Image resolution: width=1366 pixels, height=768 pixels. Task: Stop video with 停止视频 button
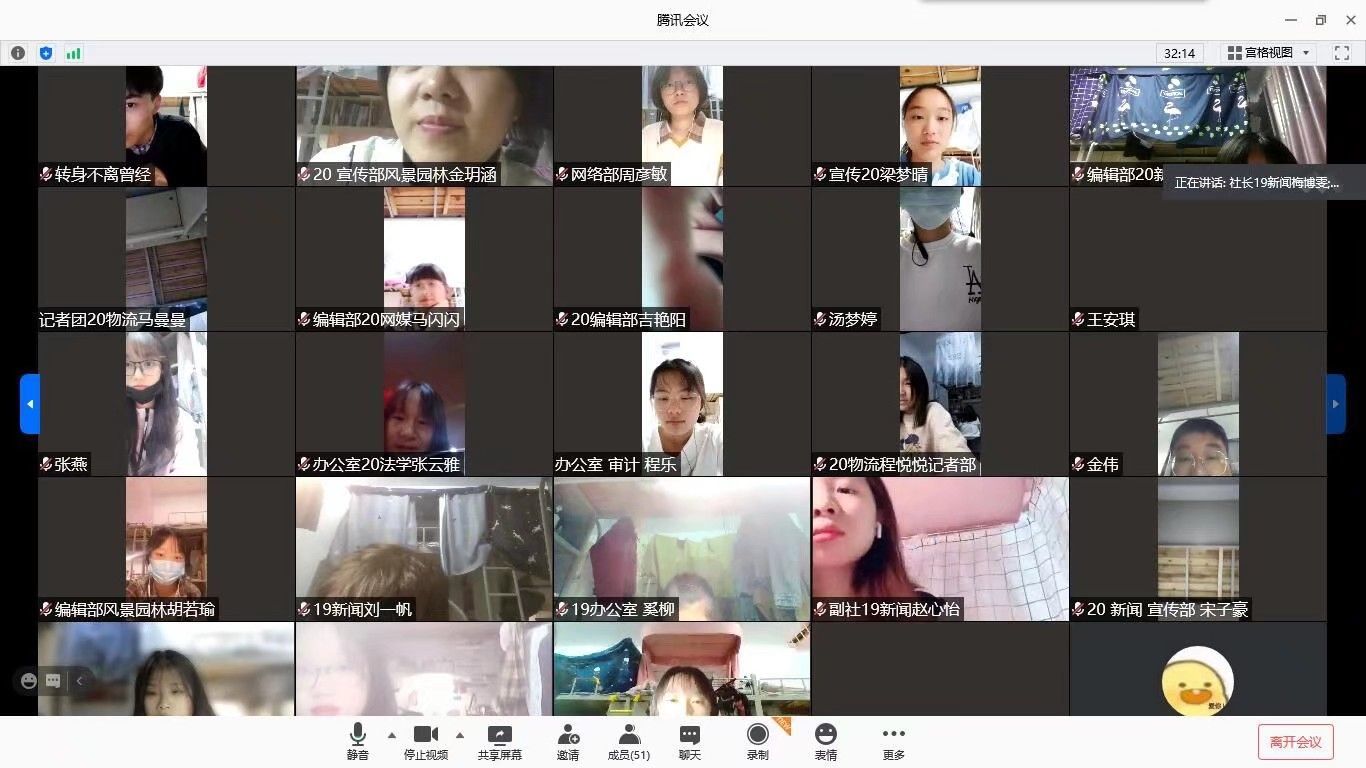426,742
